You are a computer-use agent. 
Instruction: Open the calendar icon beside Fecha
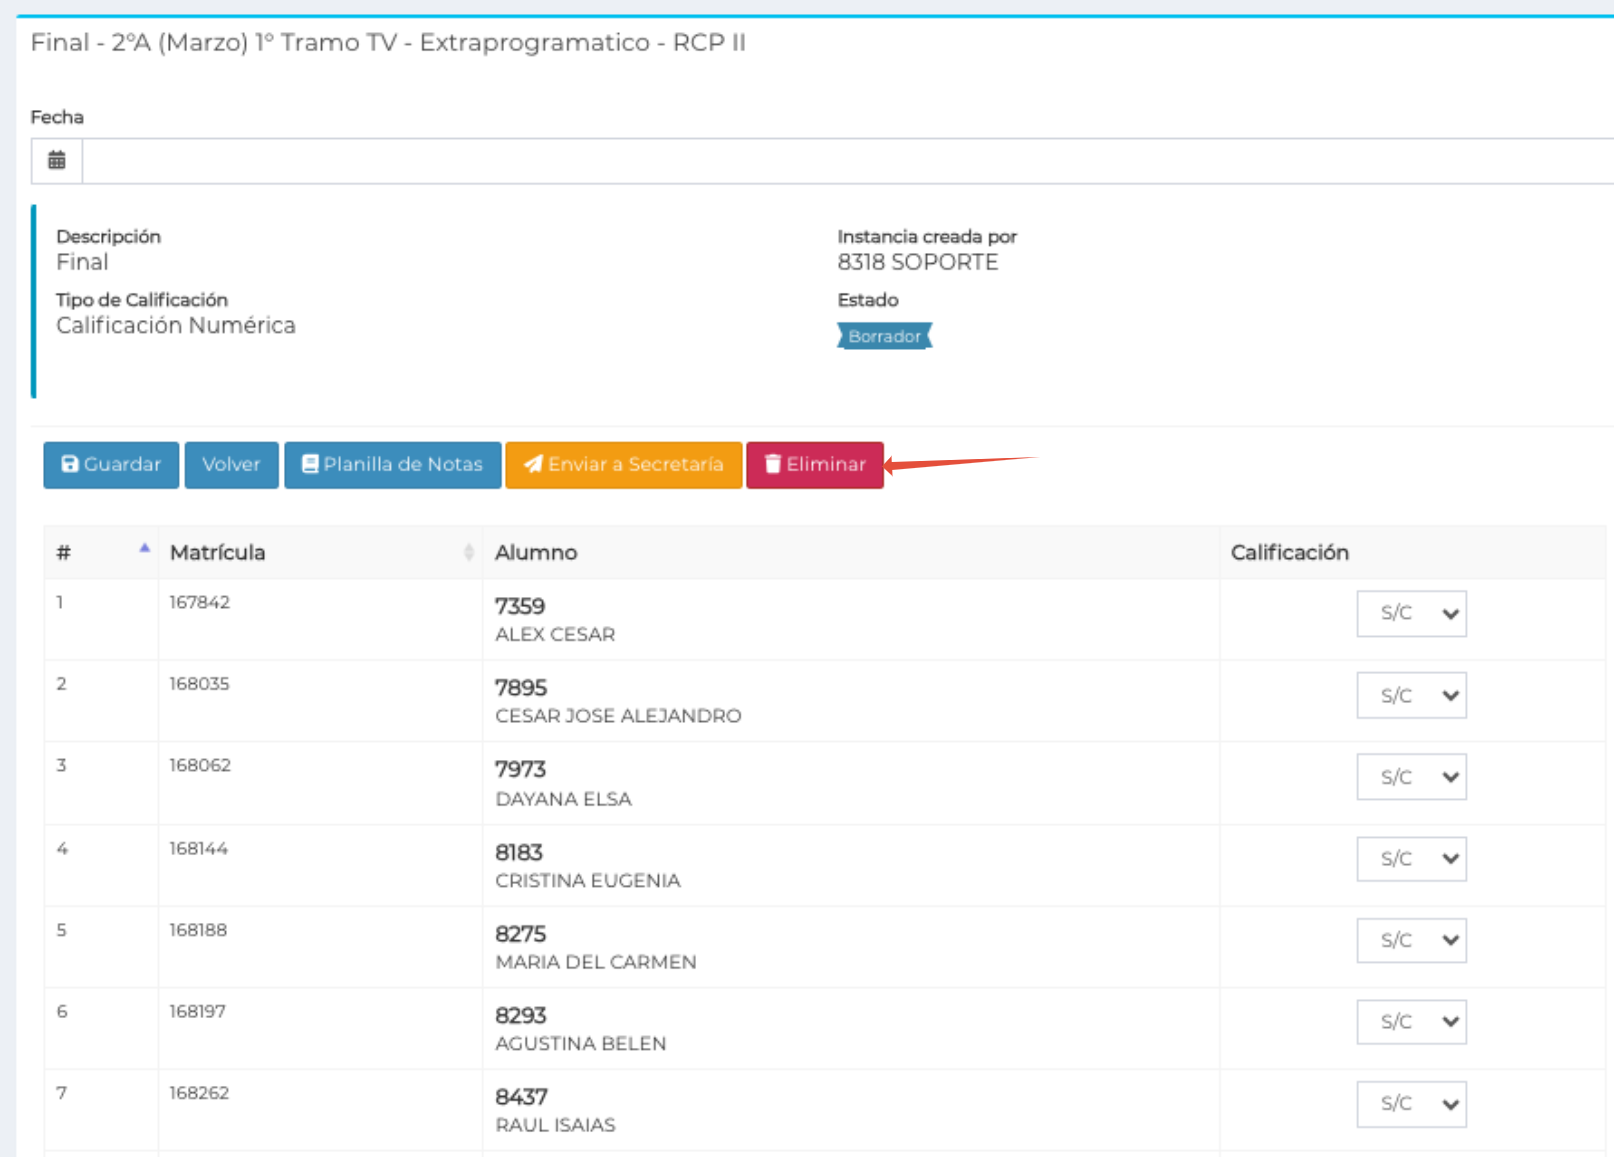(57, 160)
